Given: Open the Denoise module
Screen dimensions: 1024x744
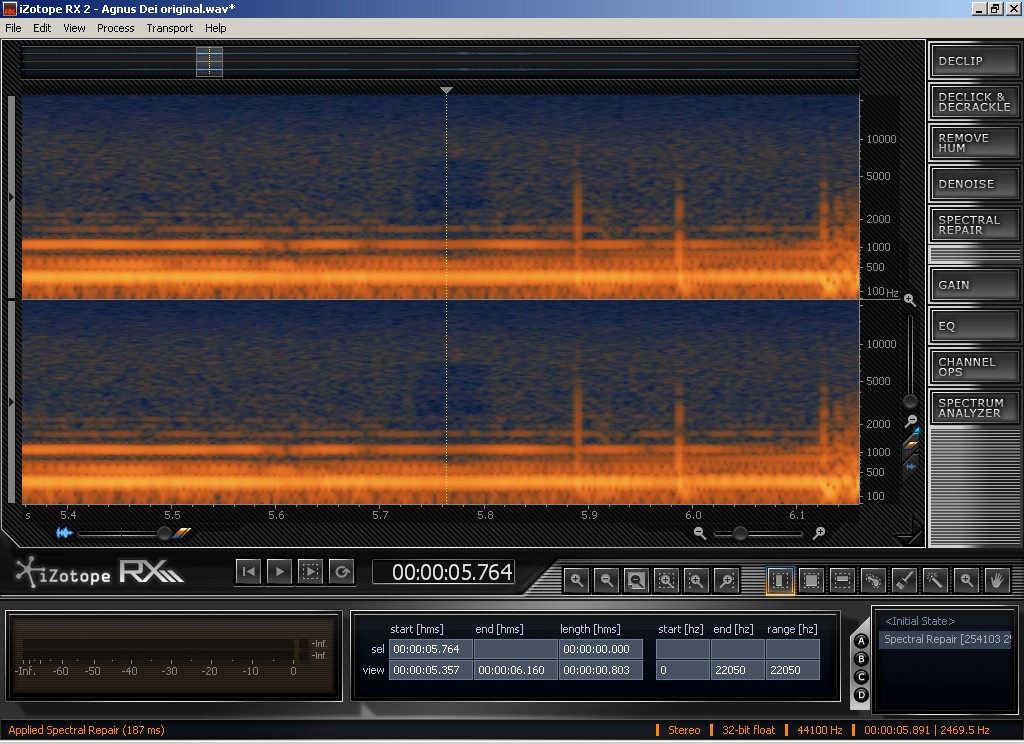Looking at the screenshot, I should point(974,184).
